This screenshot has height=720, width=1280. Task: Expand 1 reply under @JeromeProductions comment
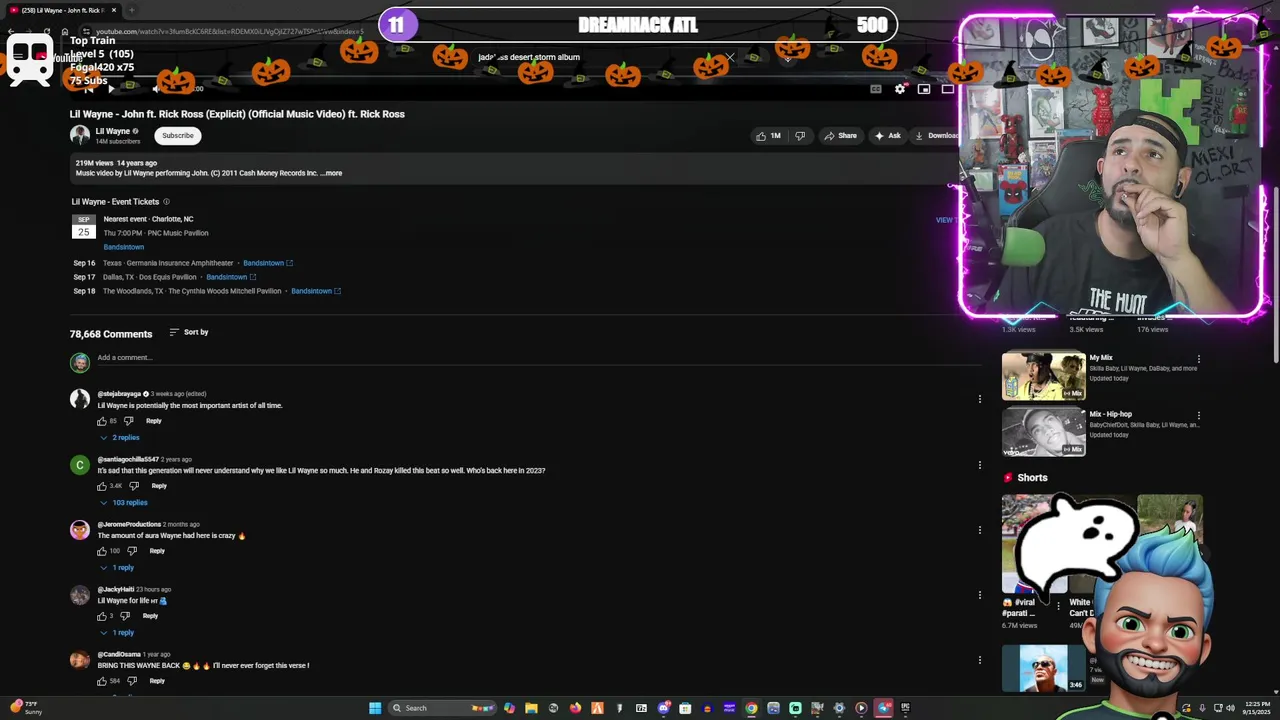[x=117, y=568]
